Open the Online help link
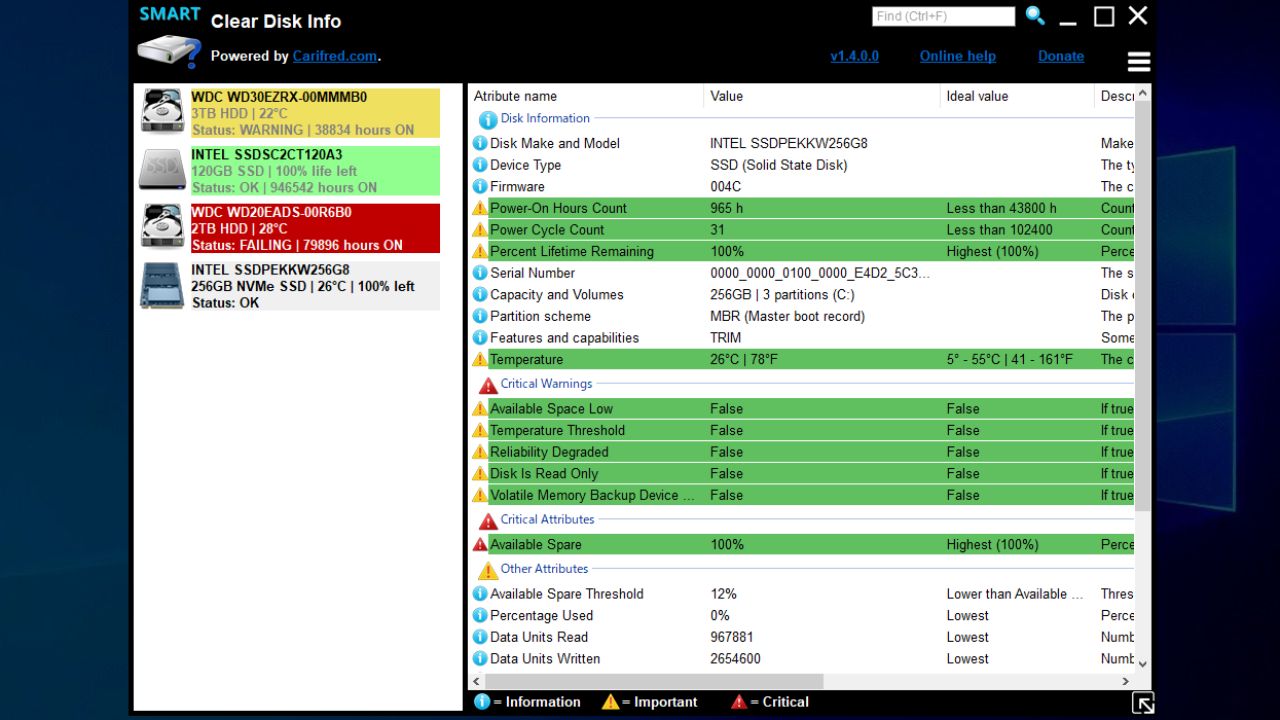 pos(957,56)
